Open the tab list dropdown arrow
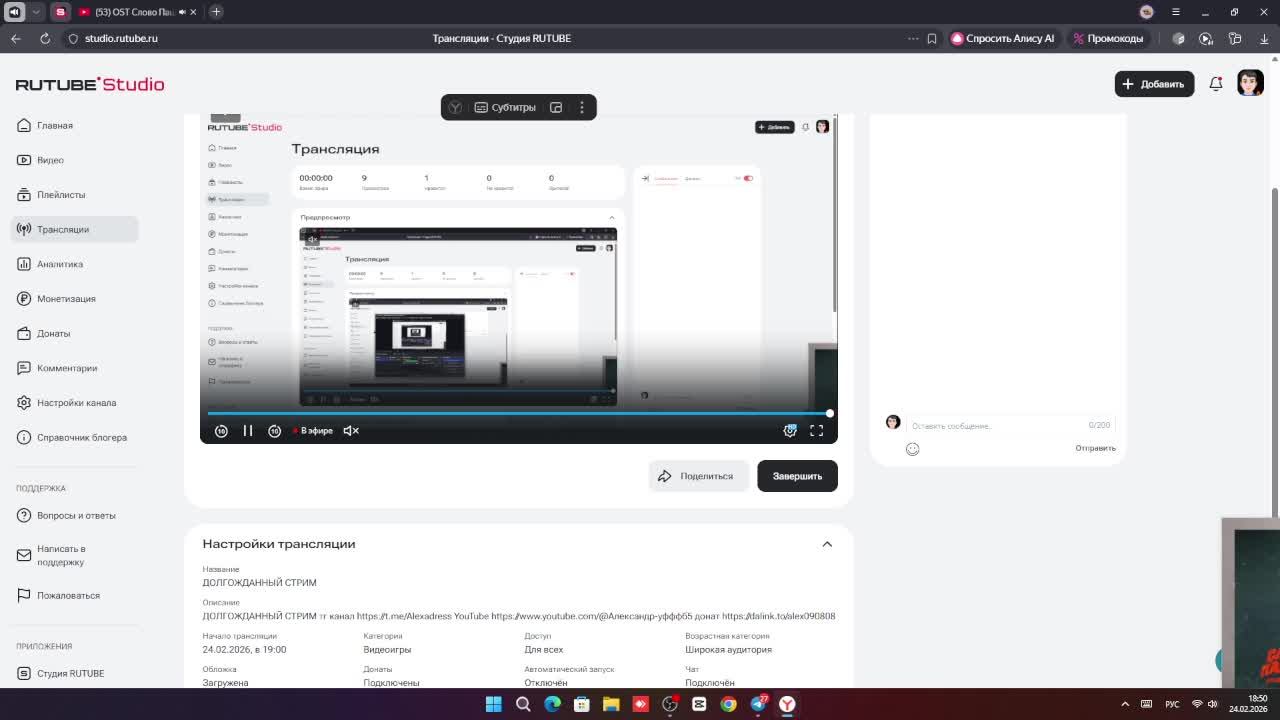The width and height of the screenshot is (1280, 720). [x=36, y=12]
